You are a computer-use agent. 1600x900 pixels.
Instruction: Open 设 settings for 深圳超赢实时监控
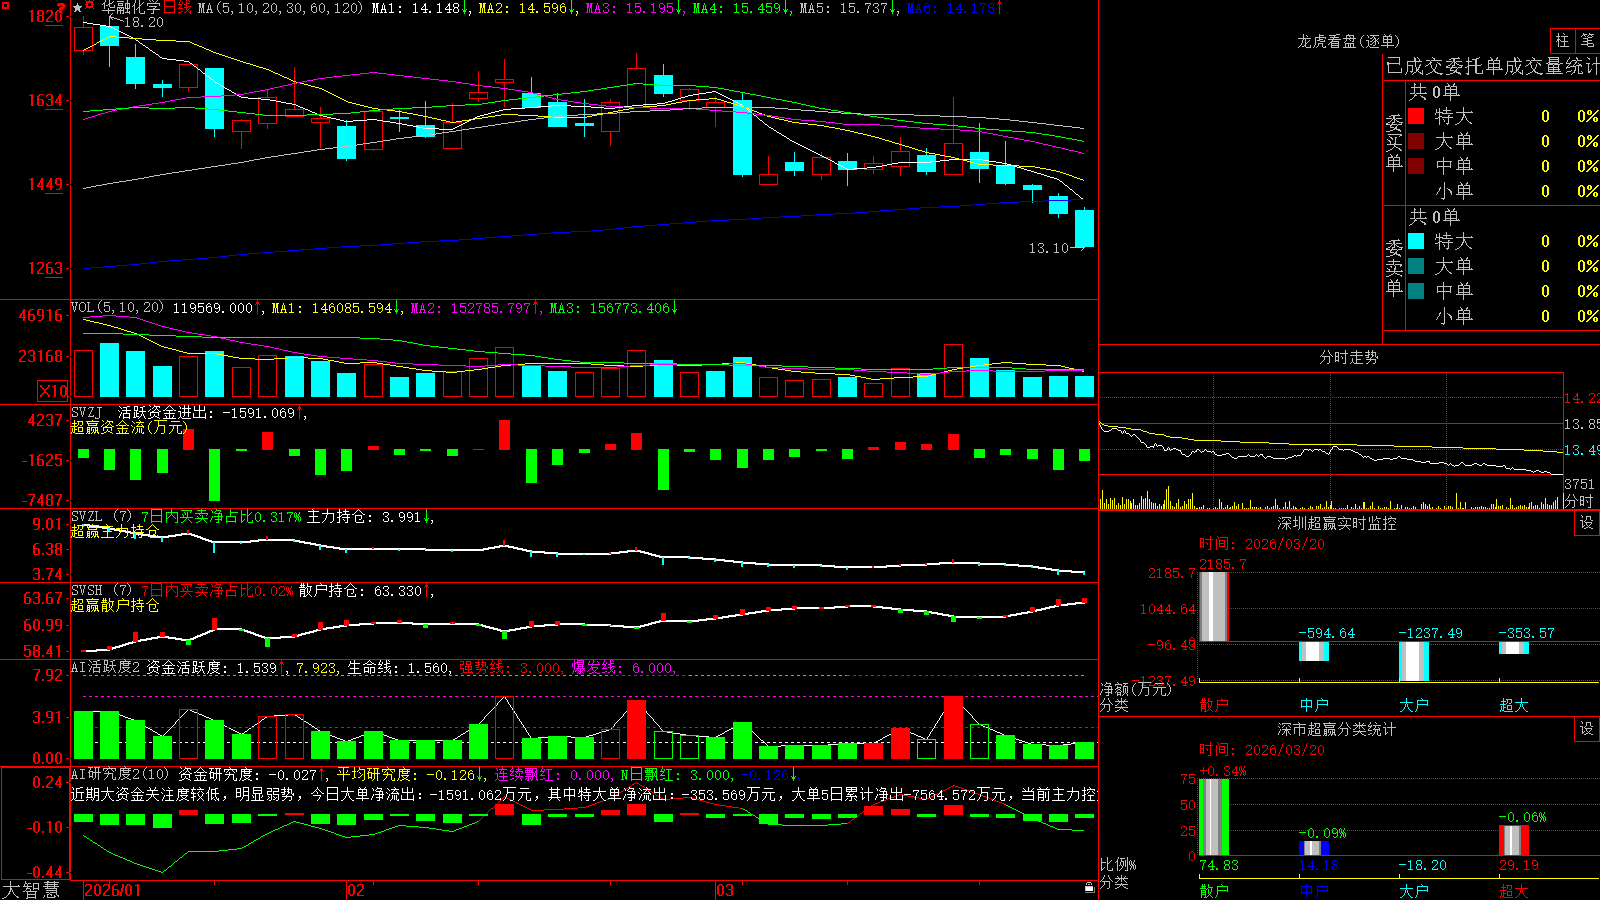1587,523
